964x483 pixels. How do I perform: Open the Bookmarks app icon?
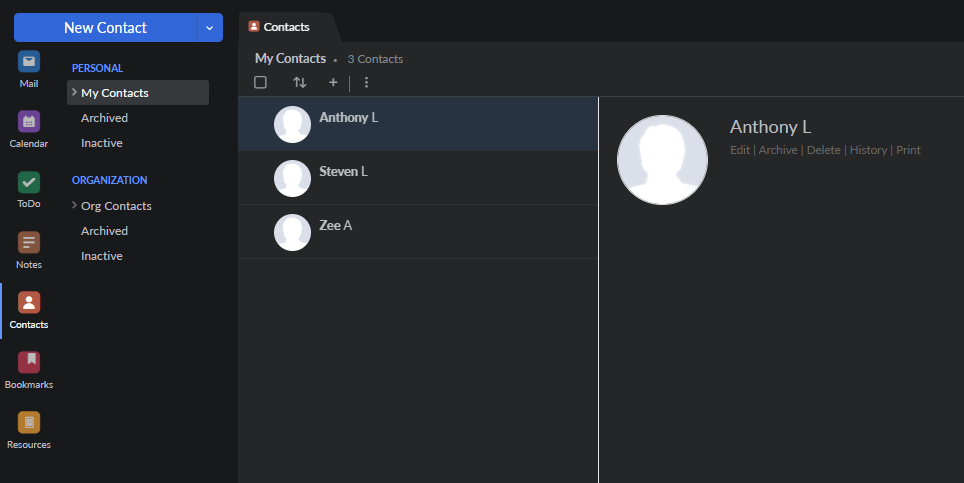29,363
